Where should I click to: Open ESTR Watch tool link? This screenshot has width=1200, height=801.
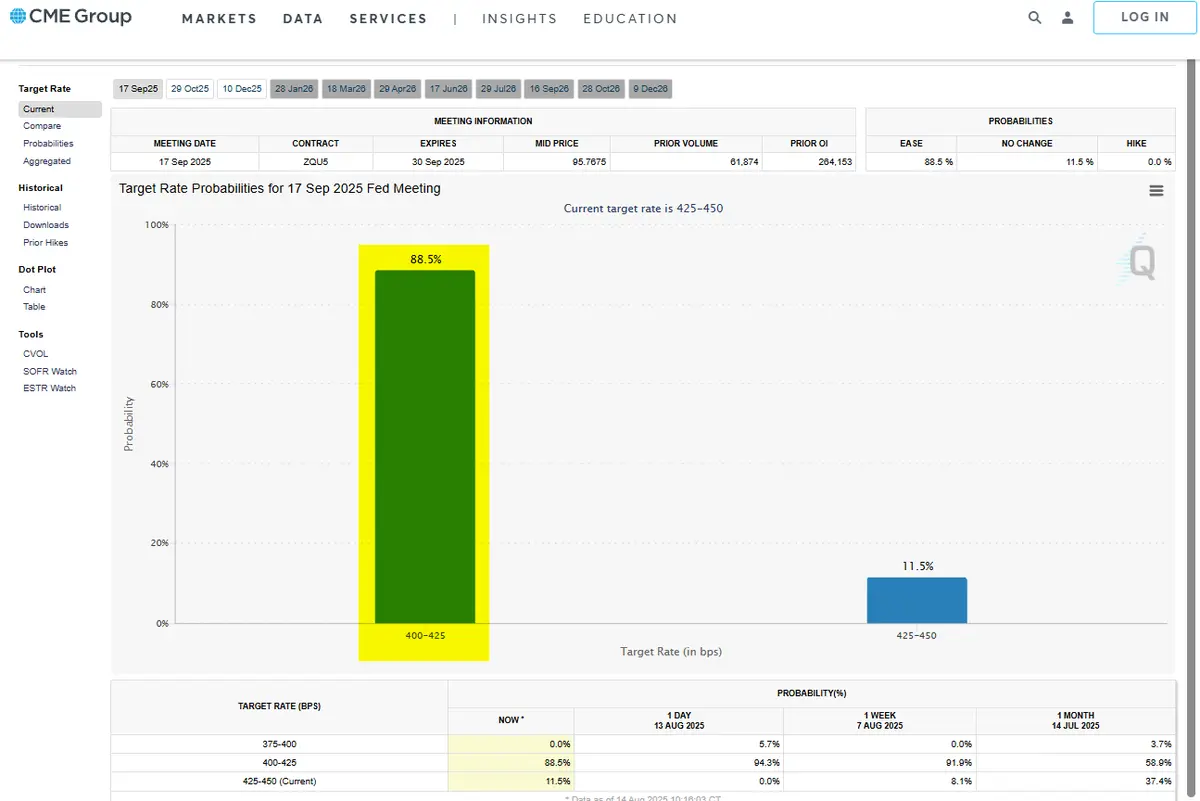click(49, 388)
